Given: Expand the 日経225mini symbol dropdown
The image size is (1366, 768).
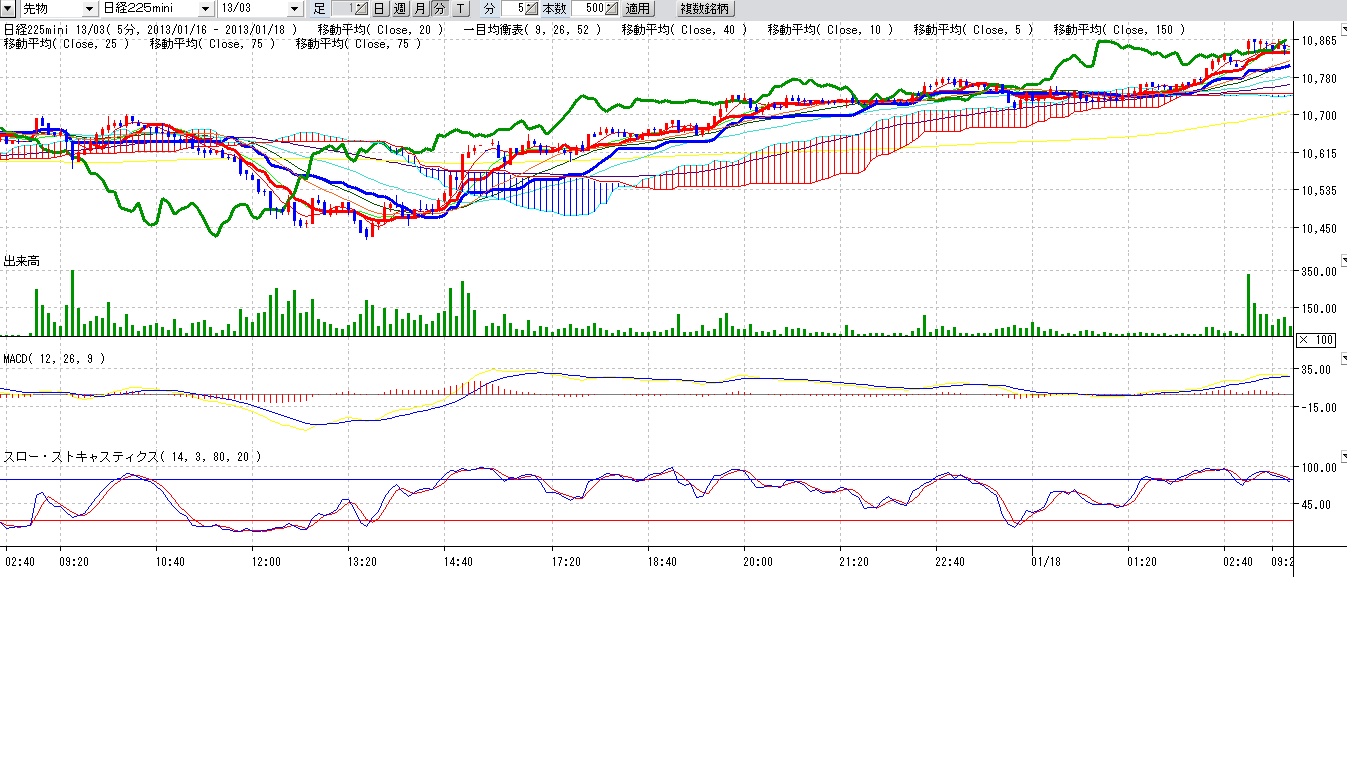Looking at the screenshot, I should point(206,8).
